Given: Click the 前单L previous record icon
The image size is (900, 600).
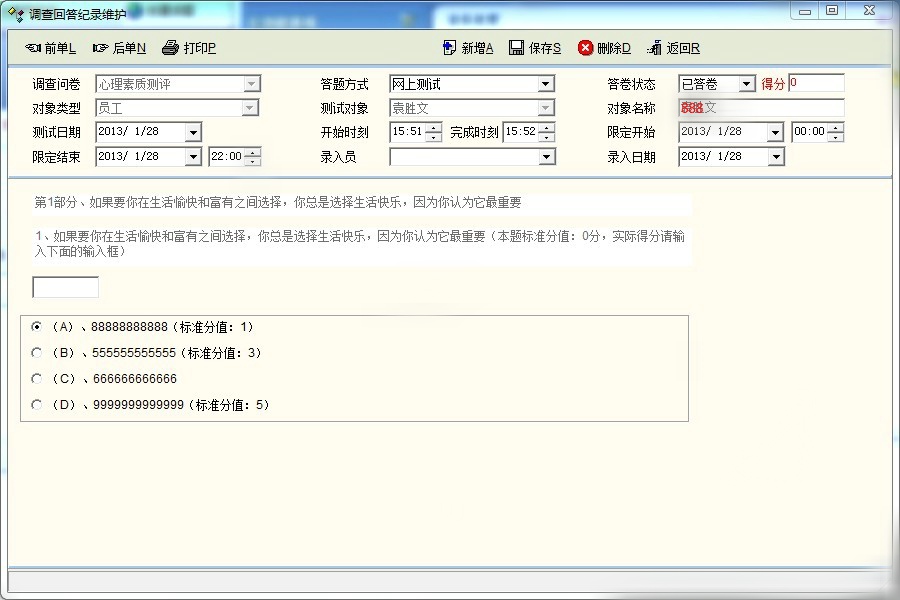Looking at the screenshot, I should [33, 48].
